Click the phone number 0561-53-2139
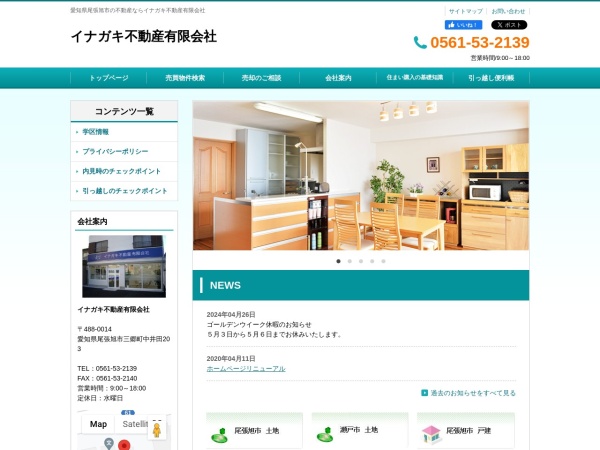600x450 pixels. coord(480,42)
